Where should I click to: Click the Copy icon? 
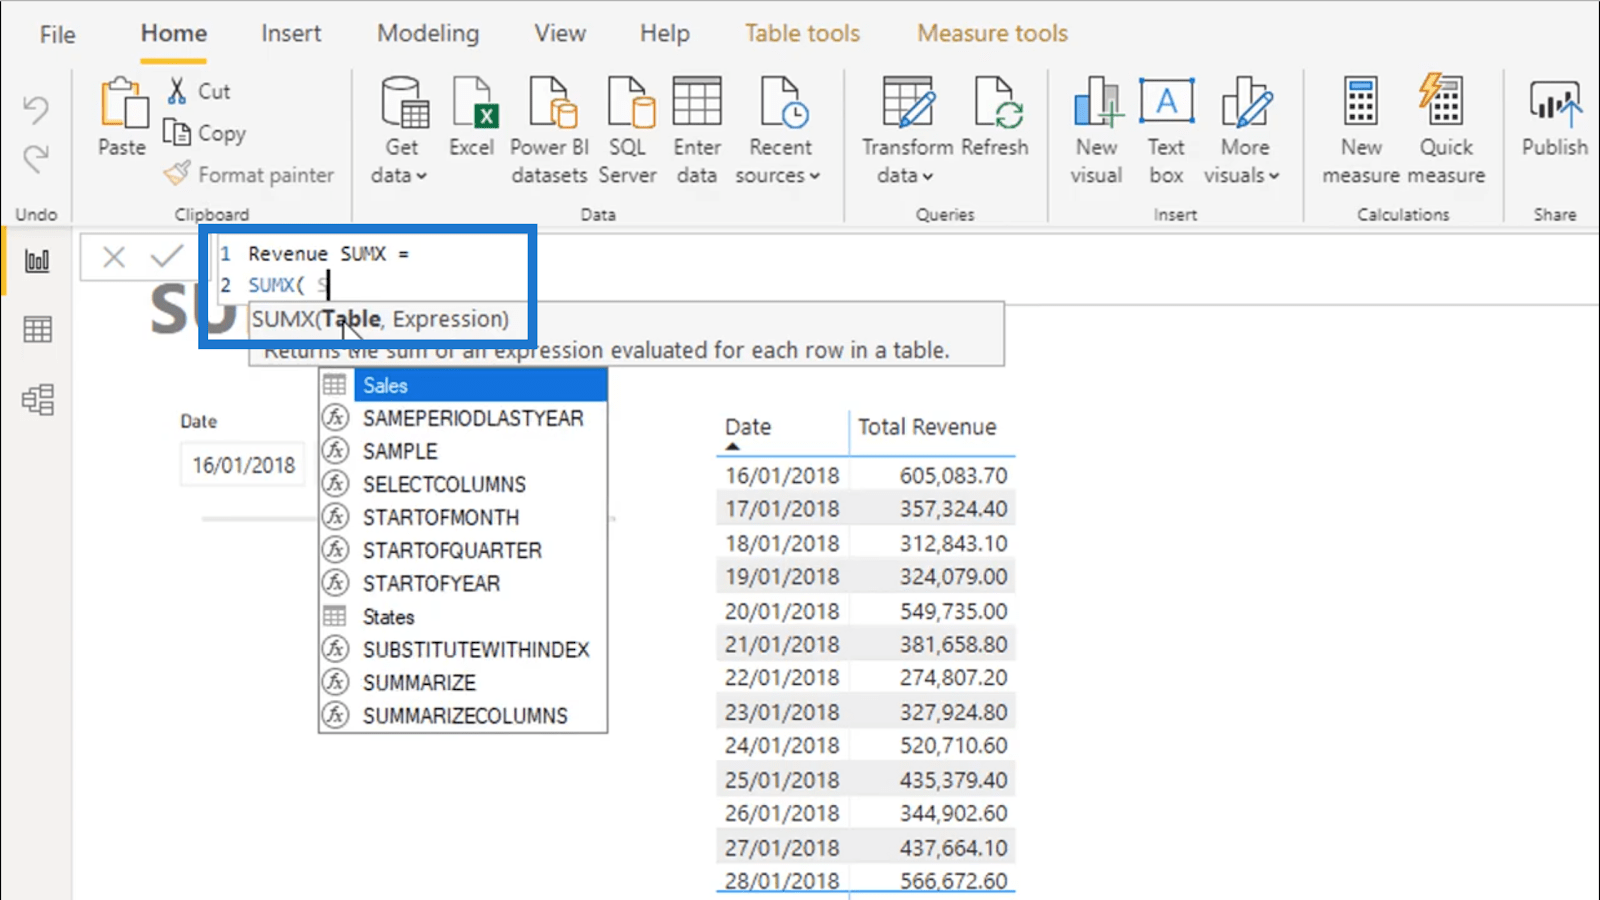point(177,132)
